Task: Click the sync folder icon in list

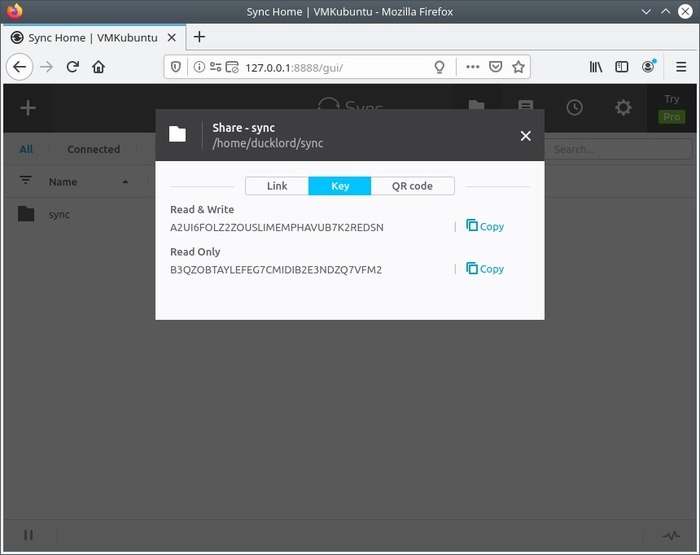Action: [26, 214]
